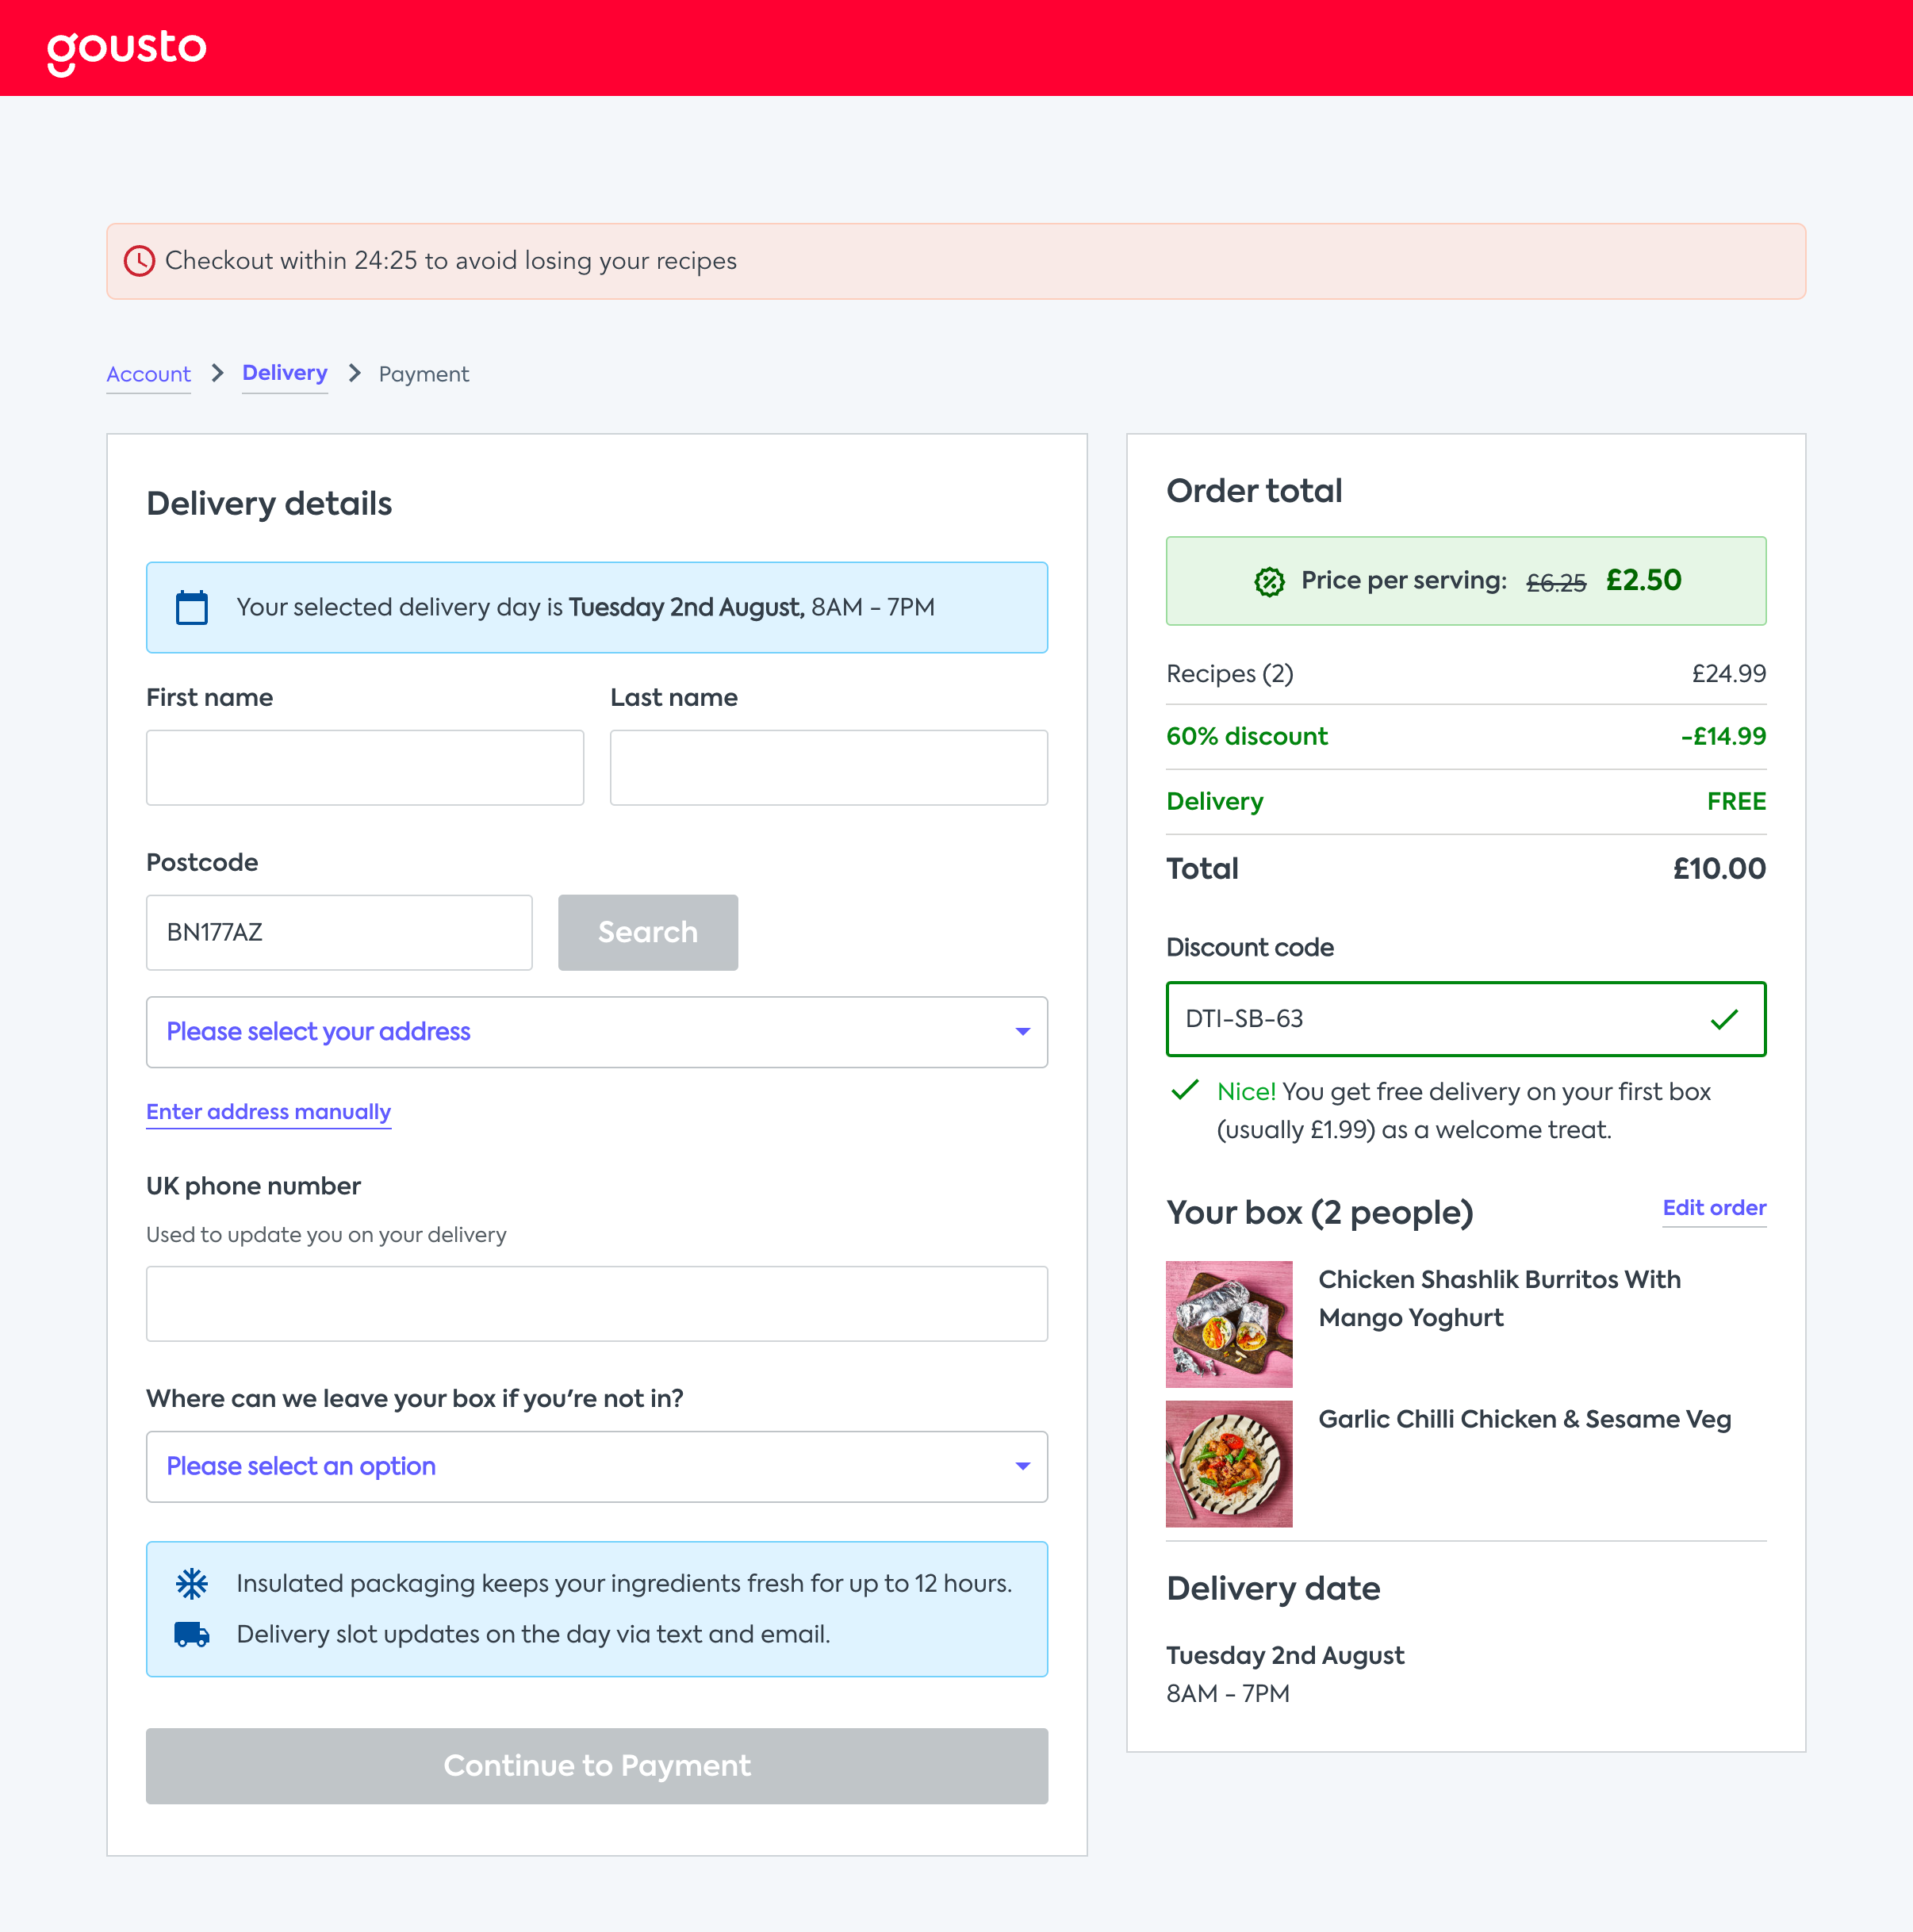
Task: Click the calendar icon in delivery day notice
Action: [x=192, y=607]
